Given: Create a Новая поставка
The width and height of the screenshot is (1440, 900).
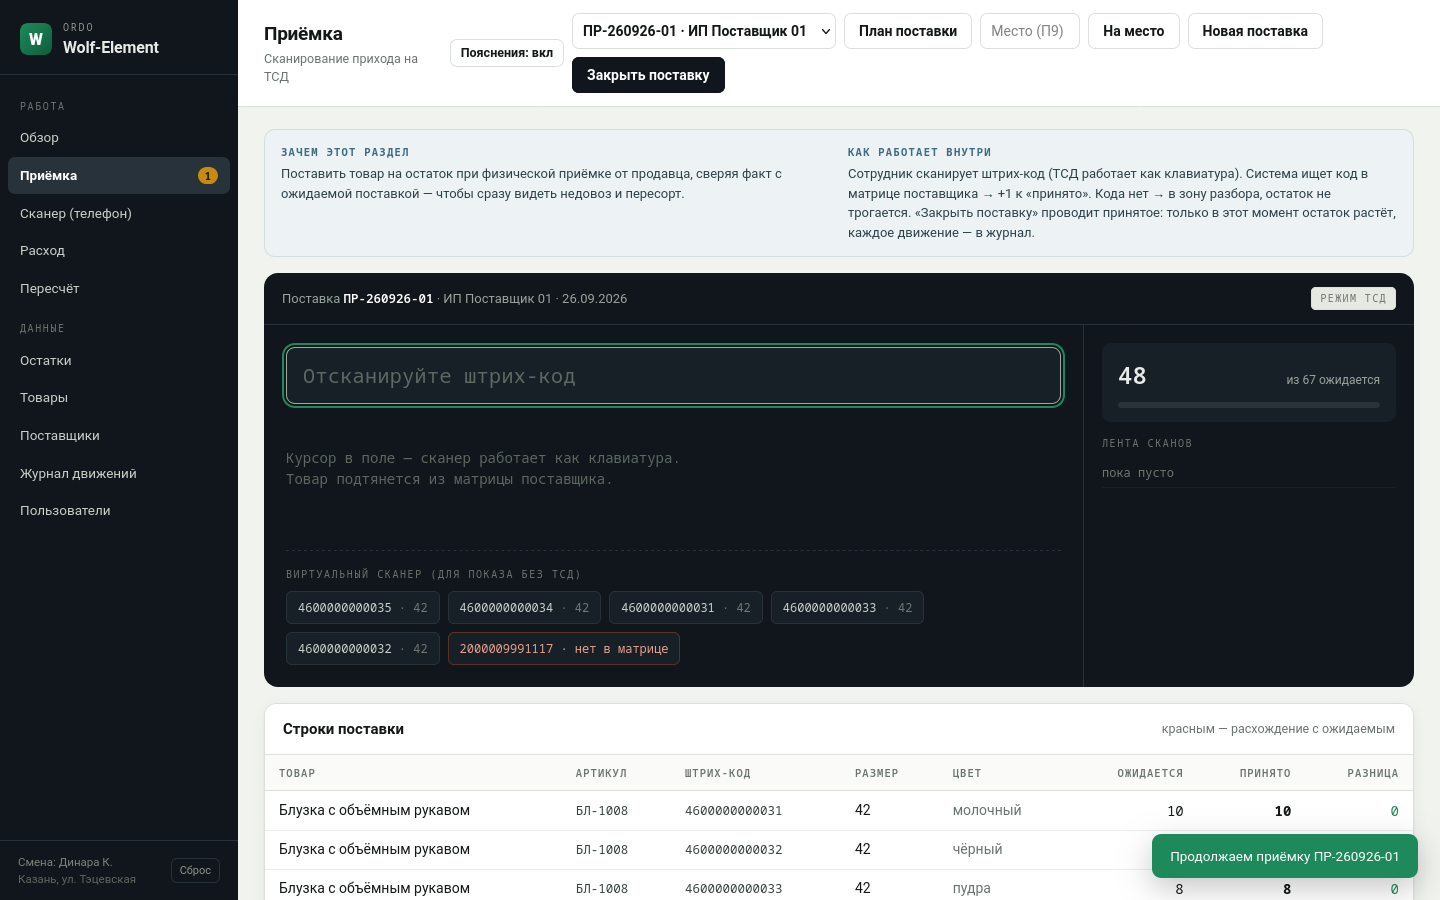Looking at the screenshot, I should [x=1255, y=31].
